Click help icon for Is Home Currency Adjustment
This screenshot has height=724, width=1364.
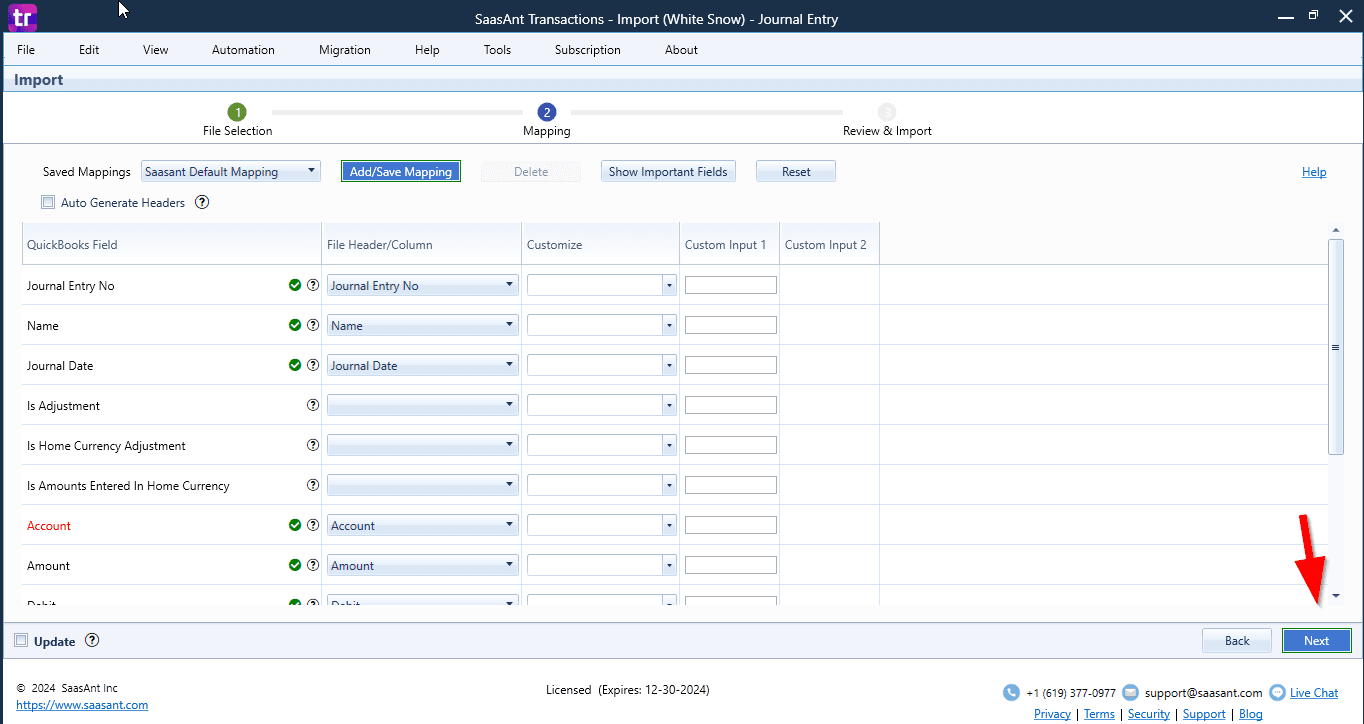coord(313,445)
